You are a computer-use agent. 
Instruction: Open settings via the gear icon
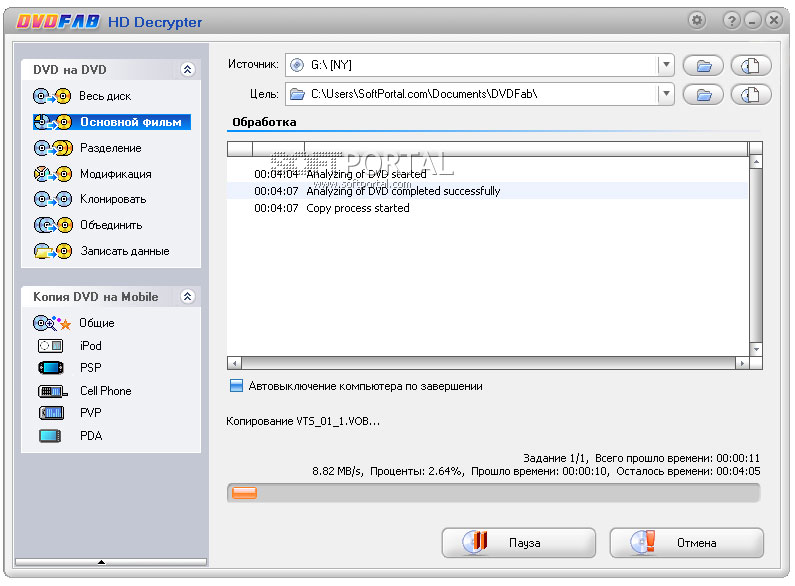click(697, 20)
